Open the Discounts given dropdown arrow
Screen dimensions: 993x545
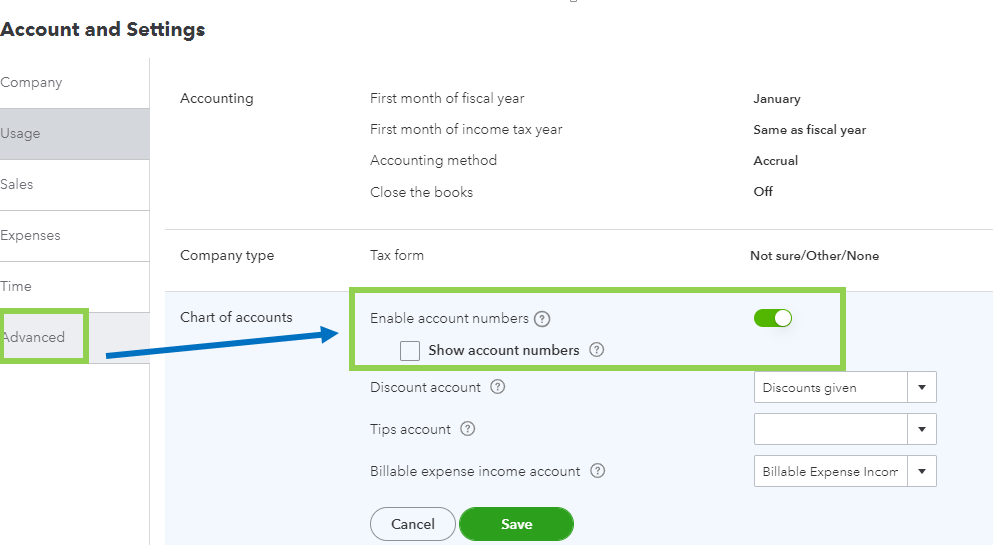click(922, 388)
